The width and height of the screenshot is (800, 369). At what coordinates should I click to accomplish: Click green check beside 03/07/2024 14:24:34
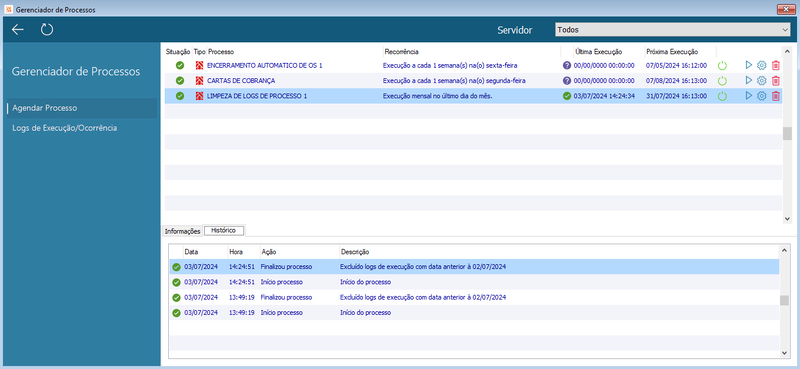567,96
